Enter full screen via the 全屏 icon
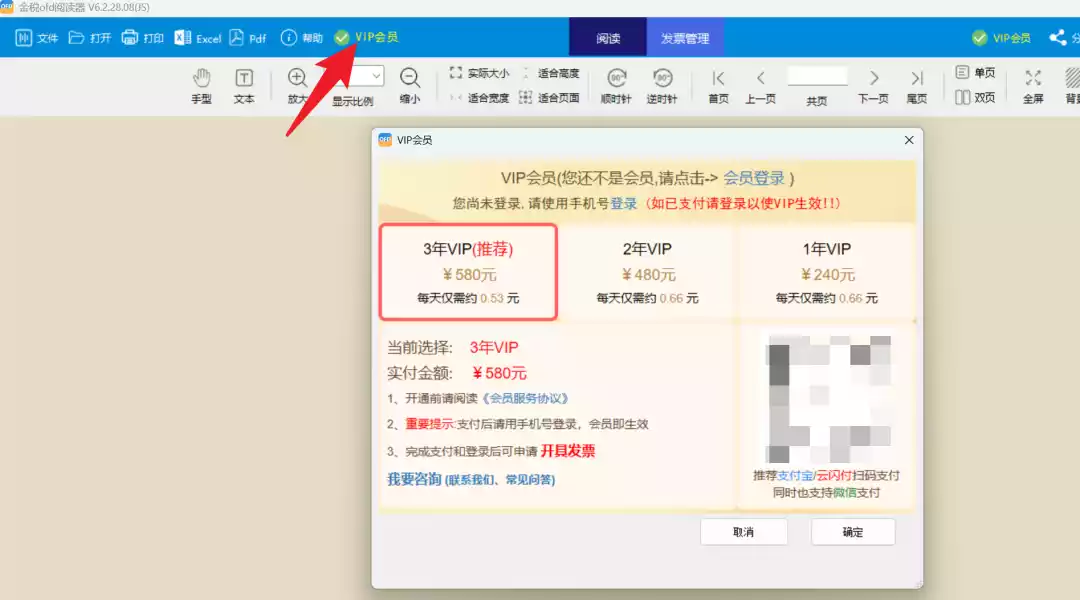 1032,85
